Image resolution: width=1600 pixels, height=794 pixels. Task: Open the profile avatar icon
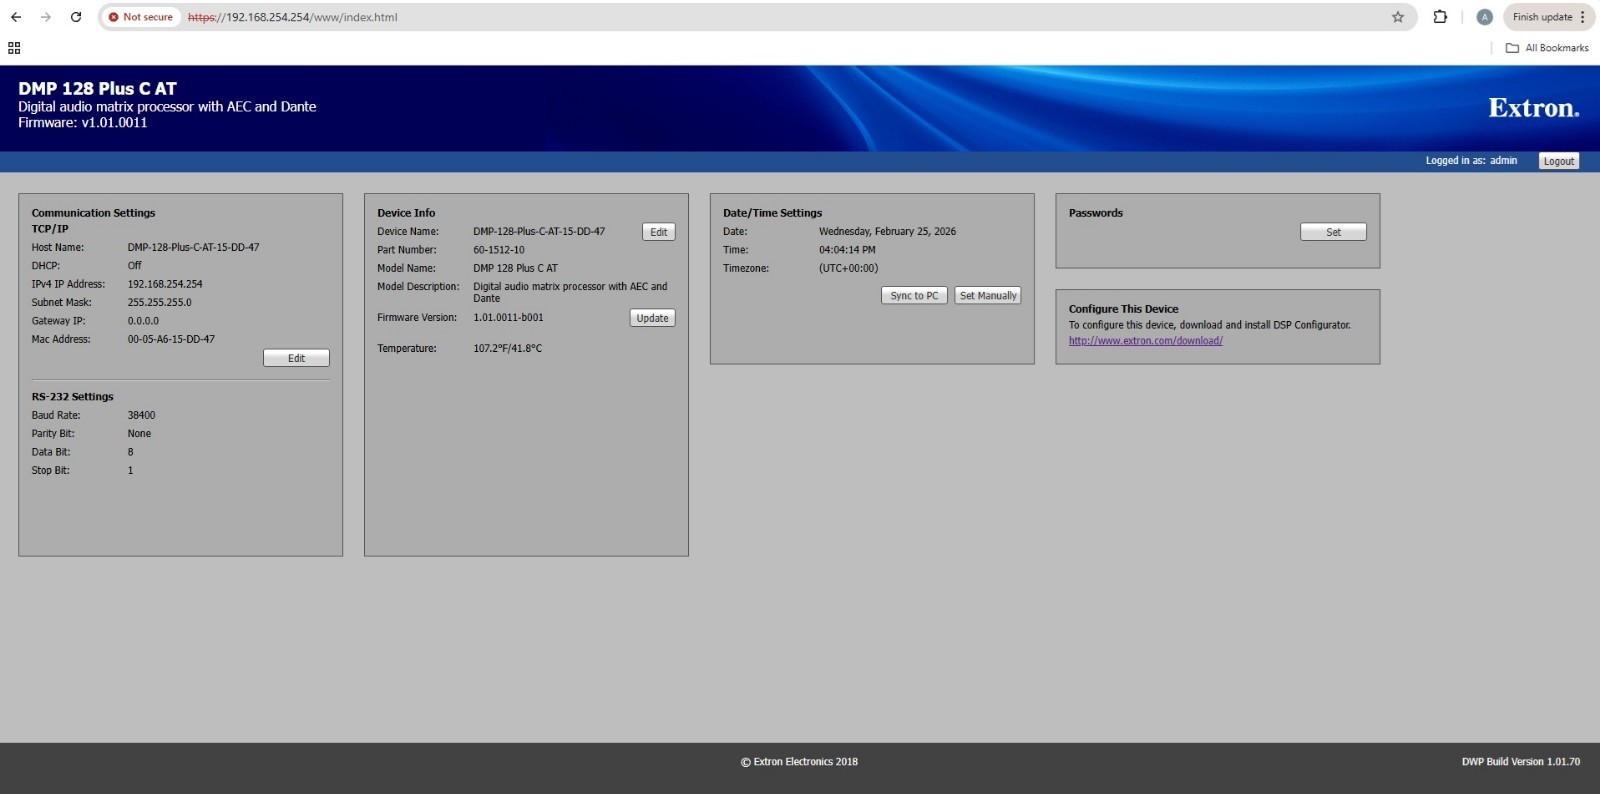(1484, 17)
